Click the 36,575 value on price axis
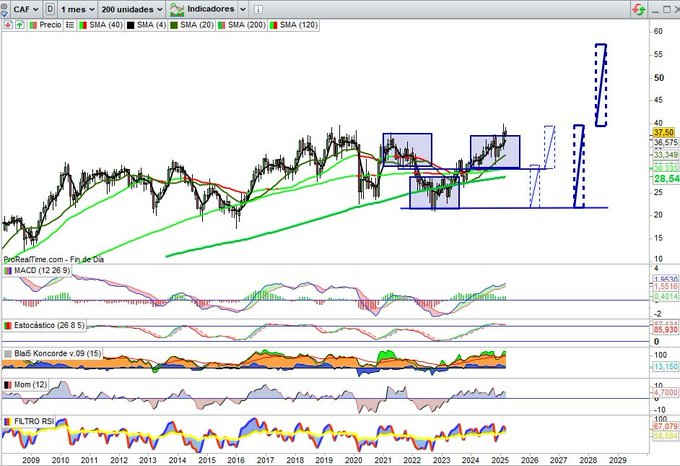Image resolution: width=680 pixels, height=466 pixels. click(666, 142)
